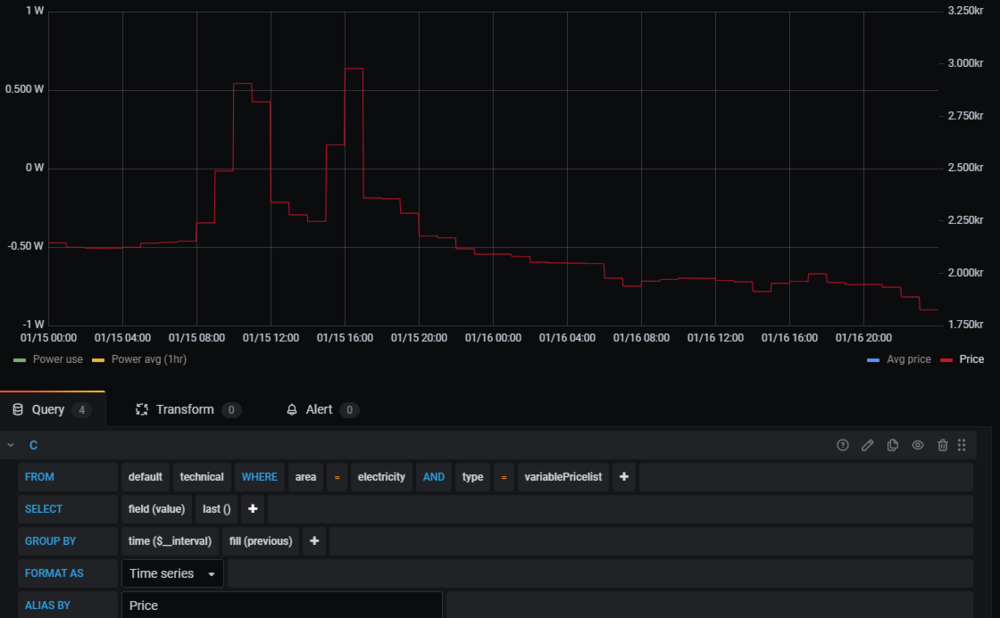
Task: Click the drag handle of query C
Action: pos(962,445)
